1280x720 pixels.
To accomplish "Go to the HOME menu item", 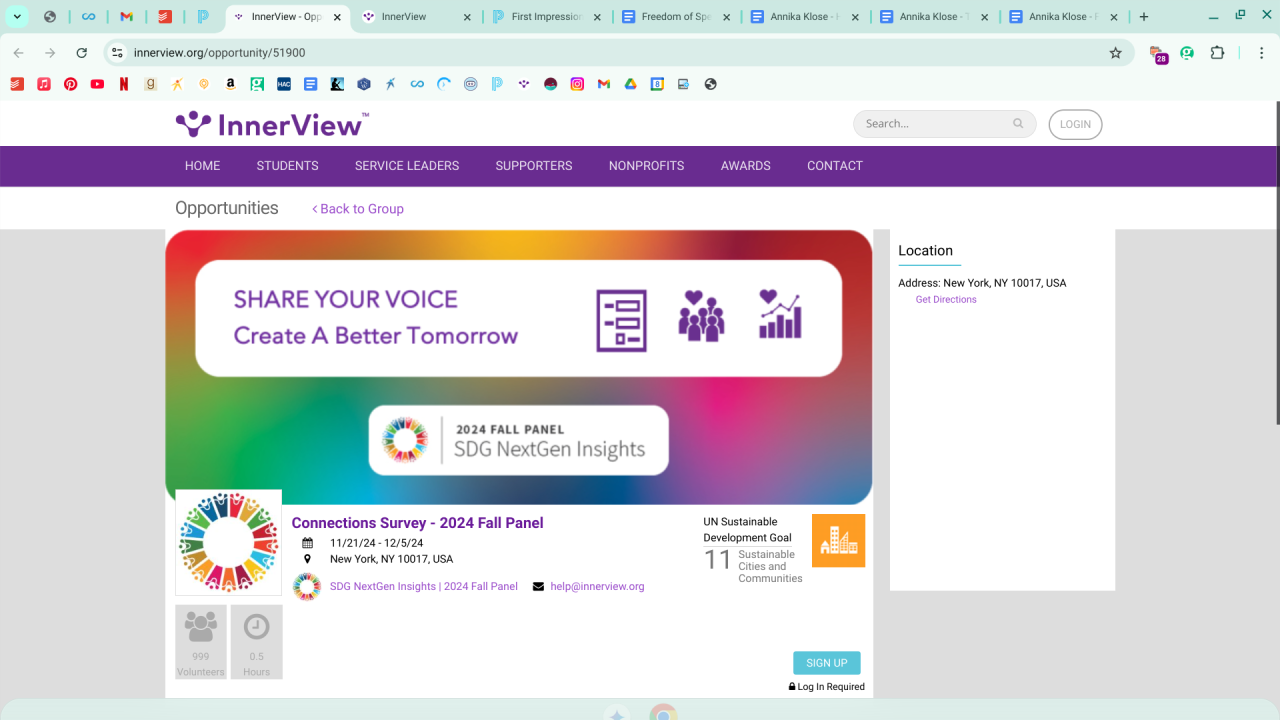I will point(202,166).
